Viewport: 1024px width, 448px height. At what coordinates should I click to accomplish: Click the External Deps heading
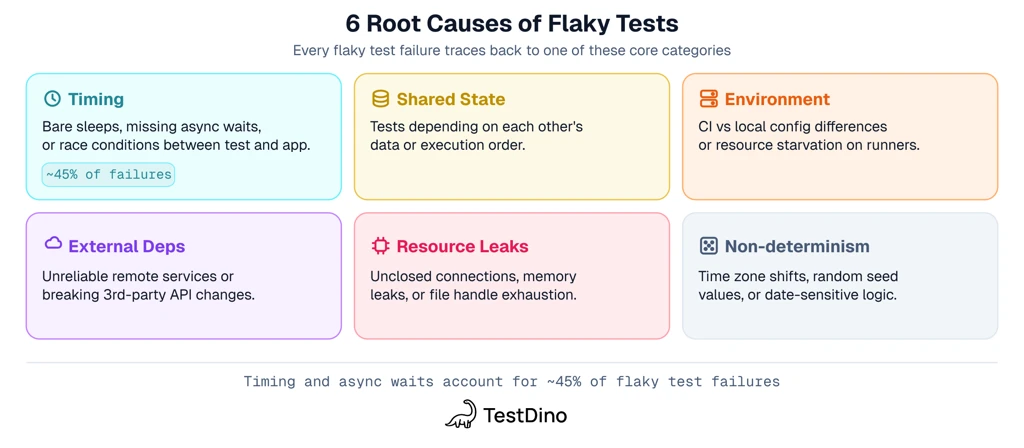tap(126, 246)
